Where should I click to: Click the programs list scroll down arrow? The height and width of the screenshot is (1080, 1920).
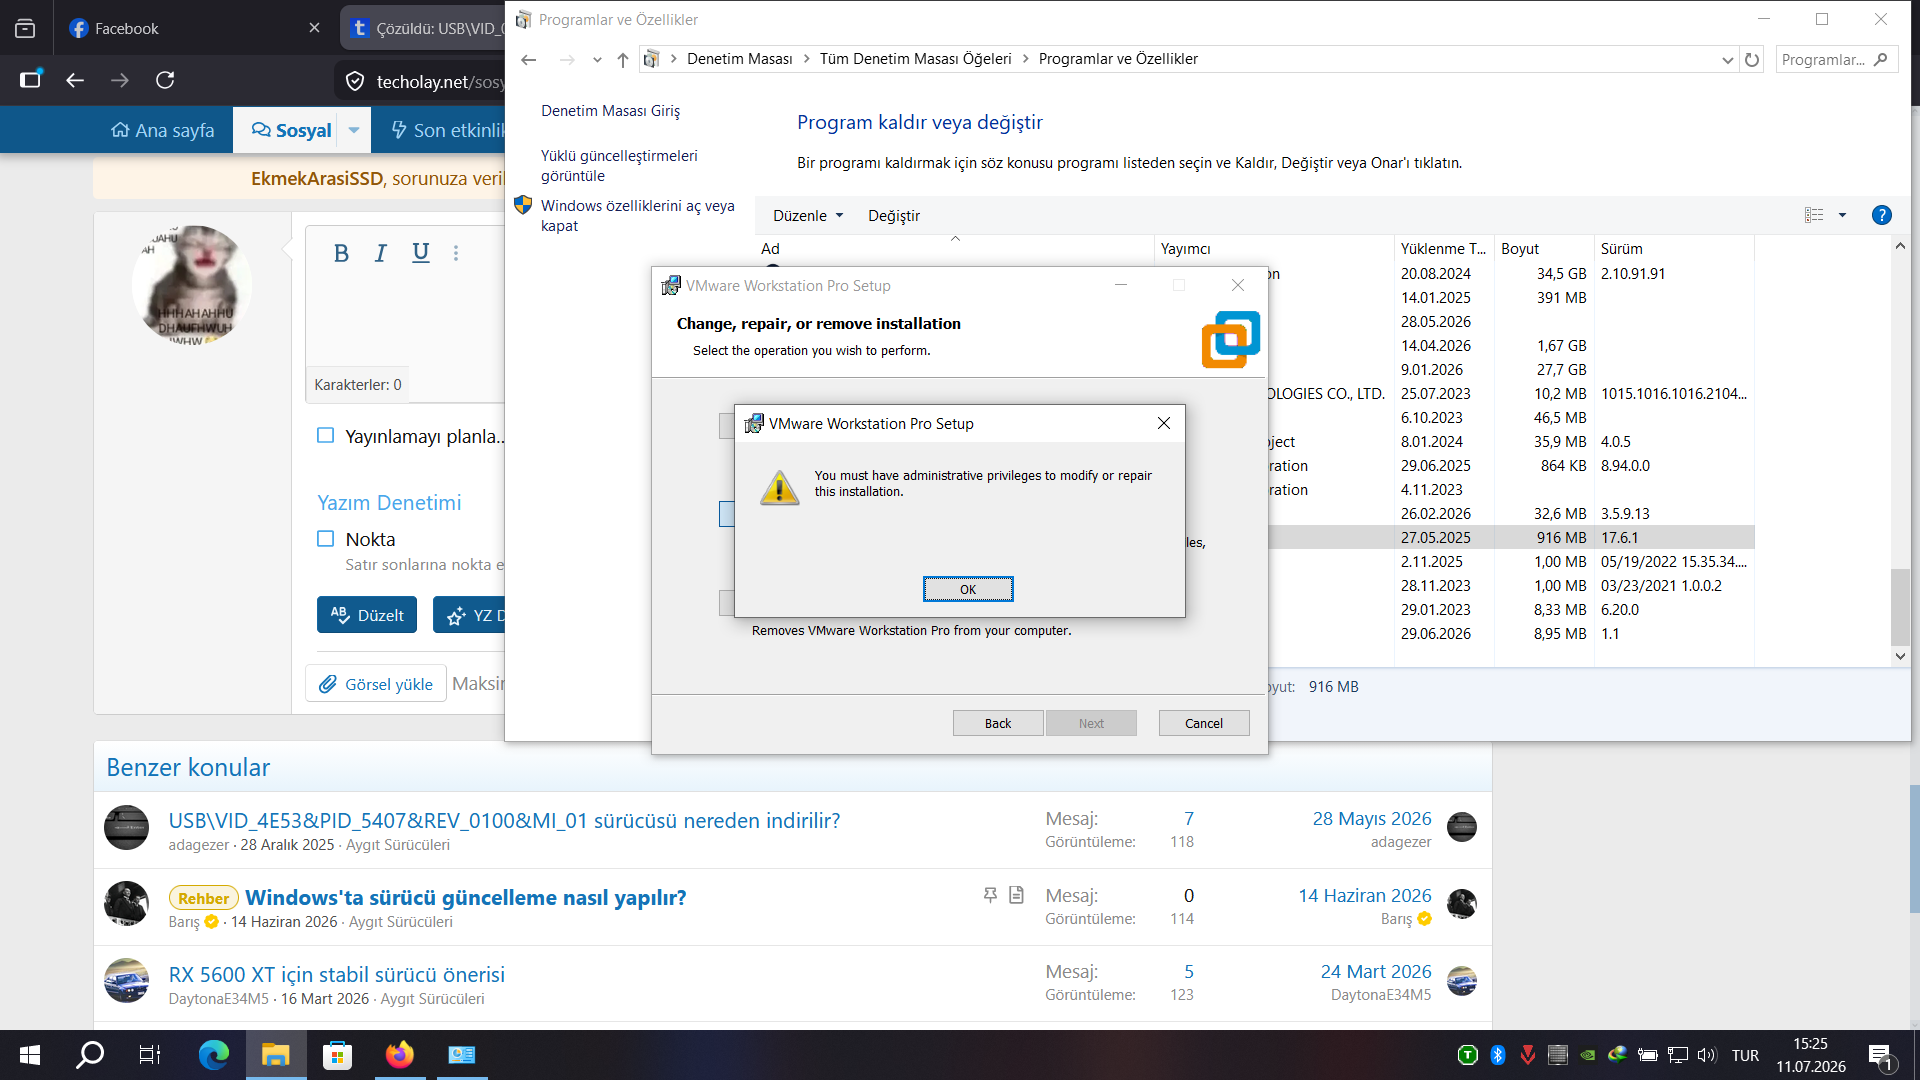click(x=1900, y=657)
